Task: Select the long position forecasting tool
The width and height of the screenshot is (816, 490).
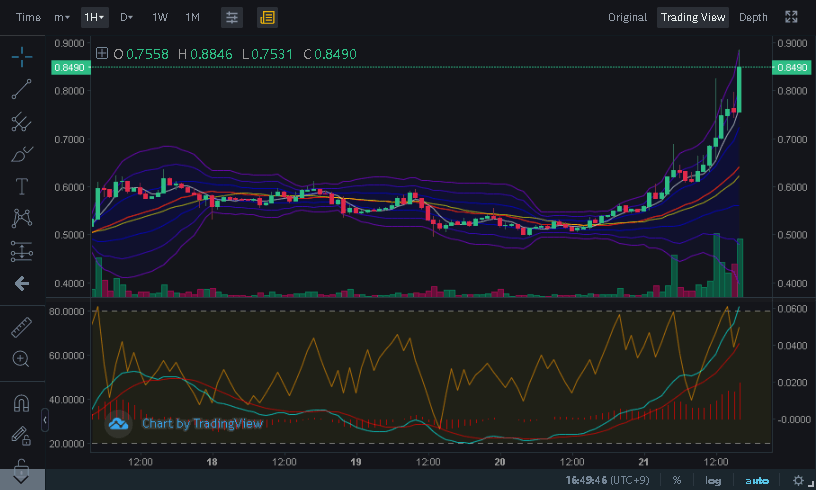Action: click(22, 251)
